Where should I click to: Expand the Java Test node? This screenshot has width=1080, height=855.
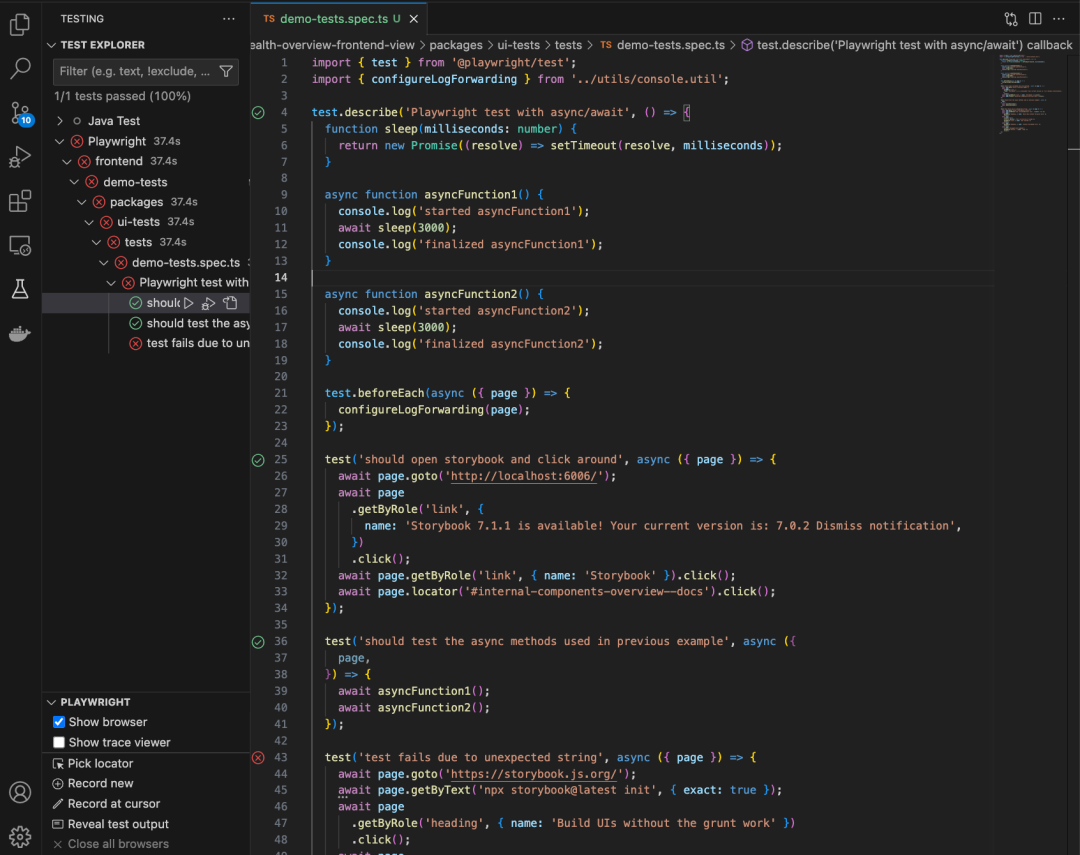click(x=60, y=121)
